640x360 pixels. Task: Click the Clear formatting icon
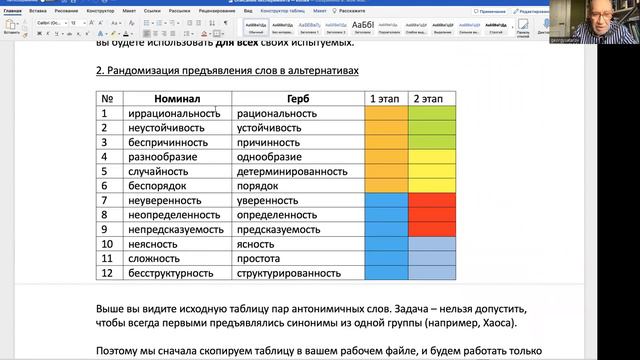coord(131,23)
